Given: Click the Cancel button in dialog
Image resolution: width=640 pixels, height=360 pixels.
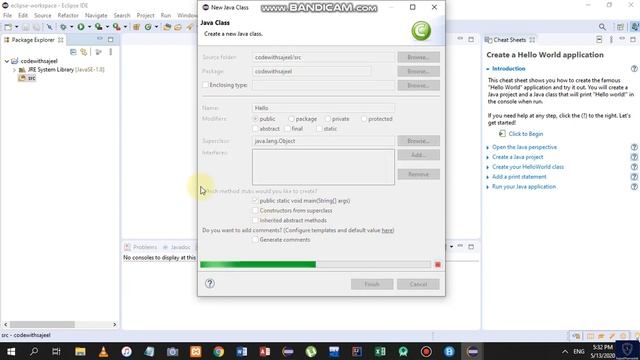Looking at the screenshot, I should pyautogui.click(x=418, y=284).
